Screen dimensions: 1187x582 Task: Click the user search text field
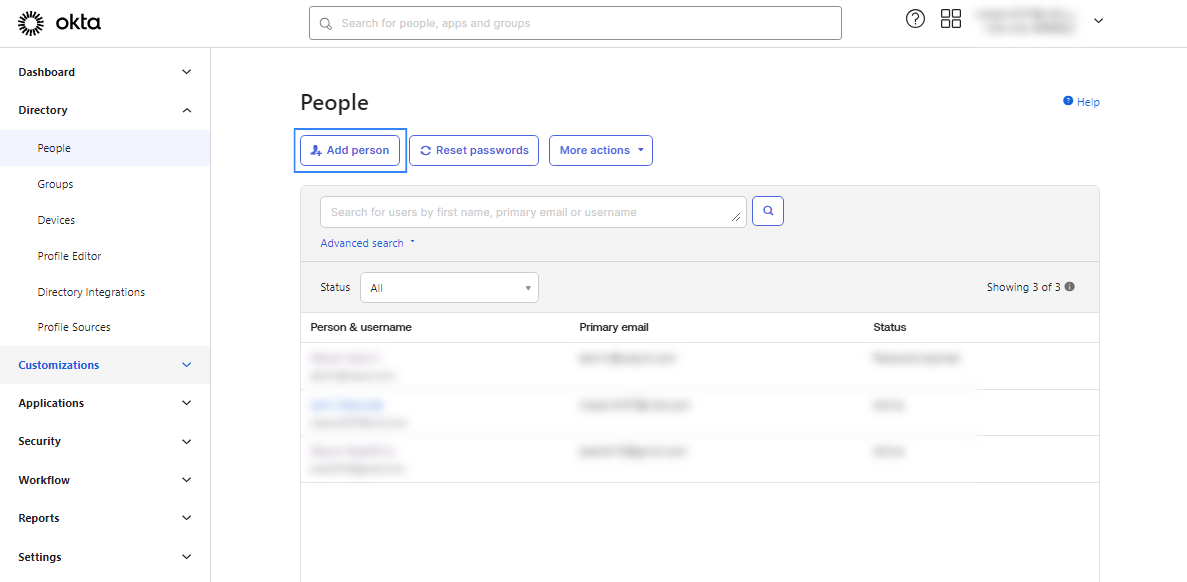pos(530,212)
